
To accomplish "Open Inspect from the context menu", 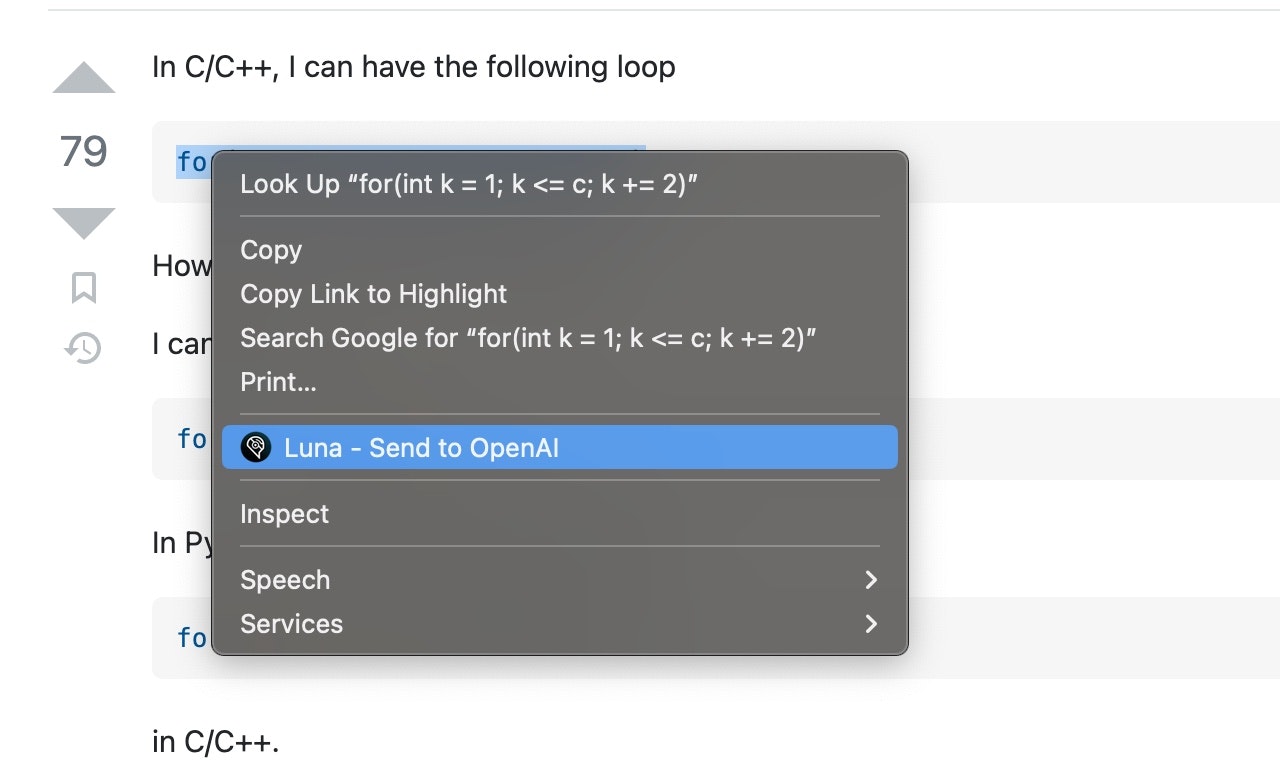I will tap(284, 514).
